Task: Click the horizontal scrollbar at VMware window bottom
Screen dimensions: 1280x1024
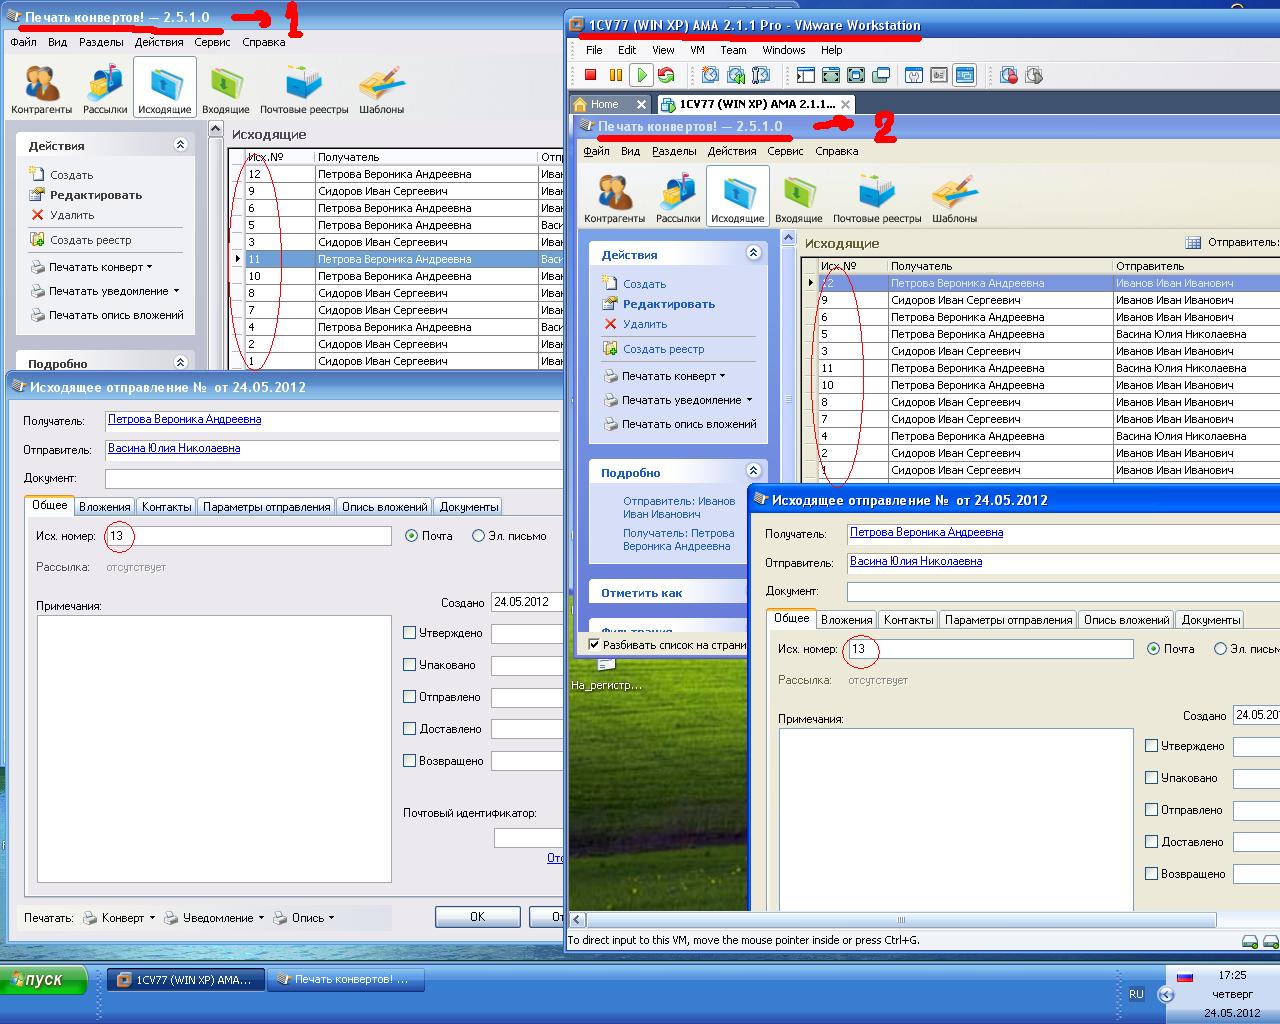Action: pos(900,920)
